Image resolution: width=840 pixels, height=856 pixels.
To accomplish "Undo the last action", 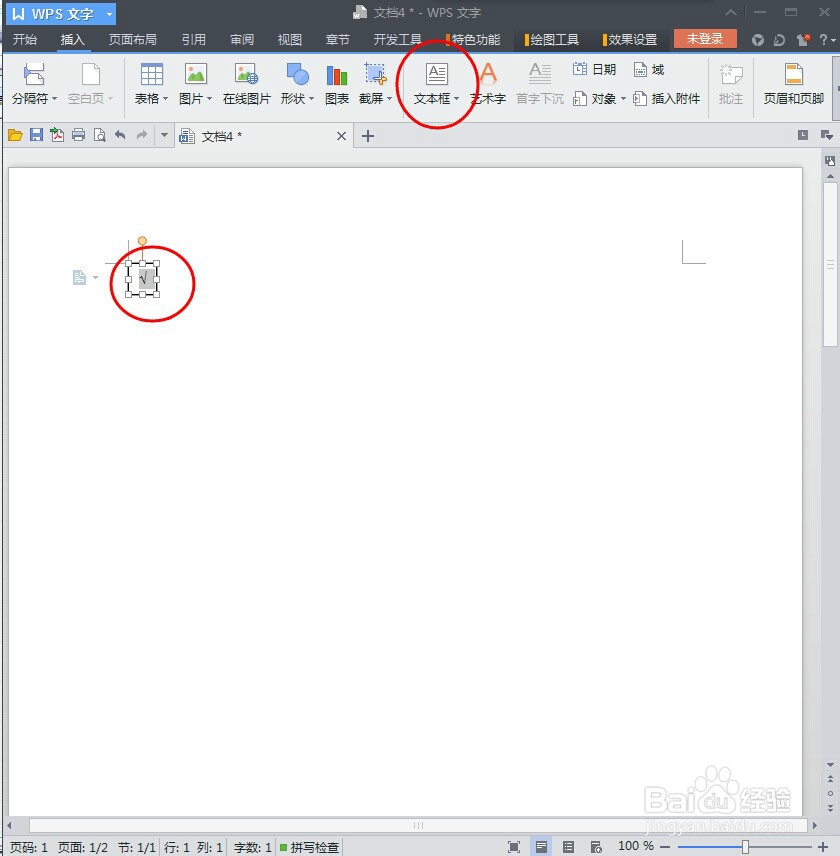I will click(x=120, y=135).
